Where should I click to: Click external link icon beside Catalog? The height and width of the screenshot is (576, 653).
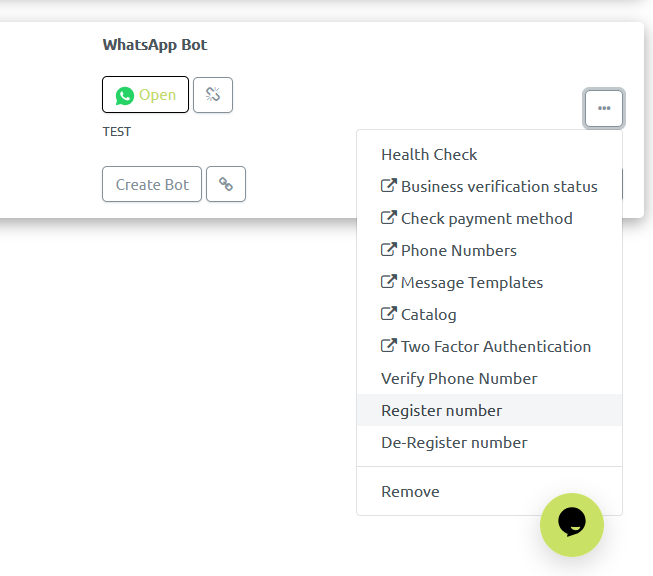389,314
